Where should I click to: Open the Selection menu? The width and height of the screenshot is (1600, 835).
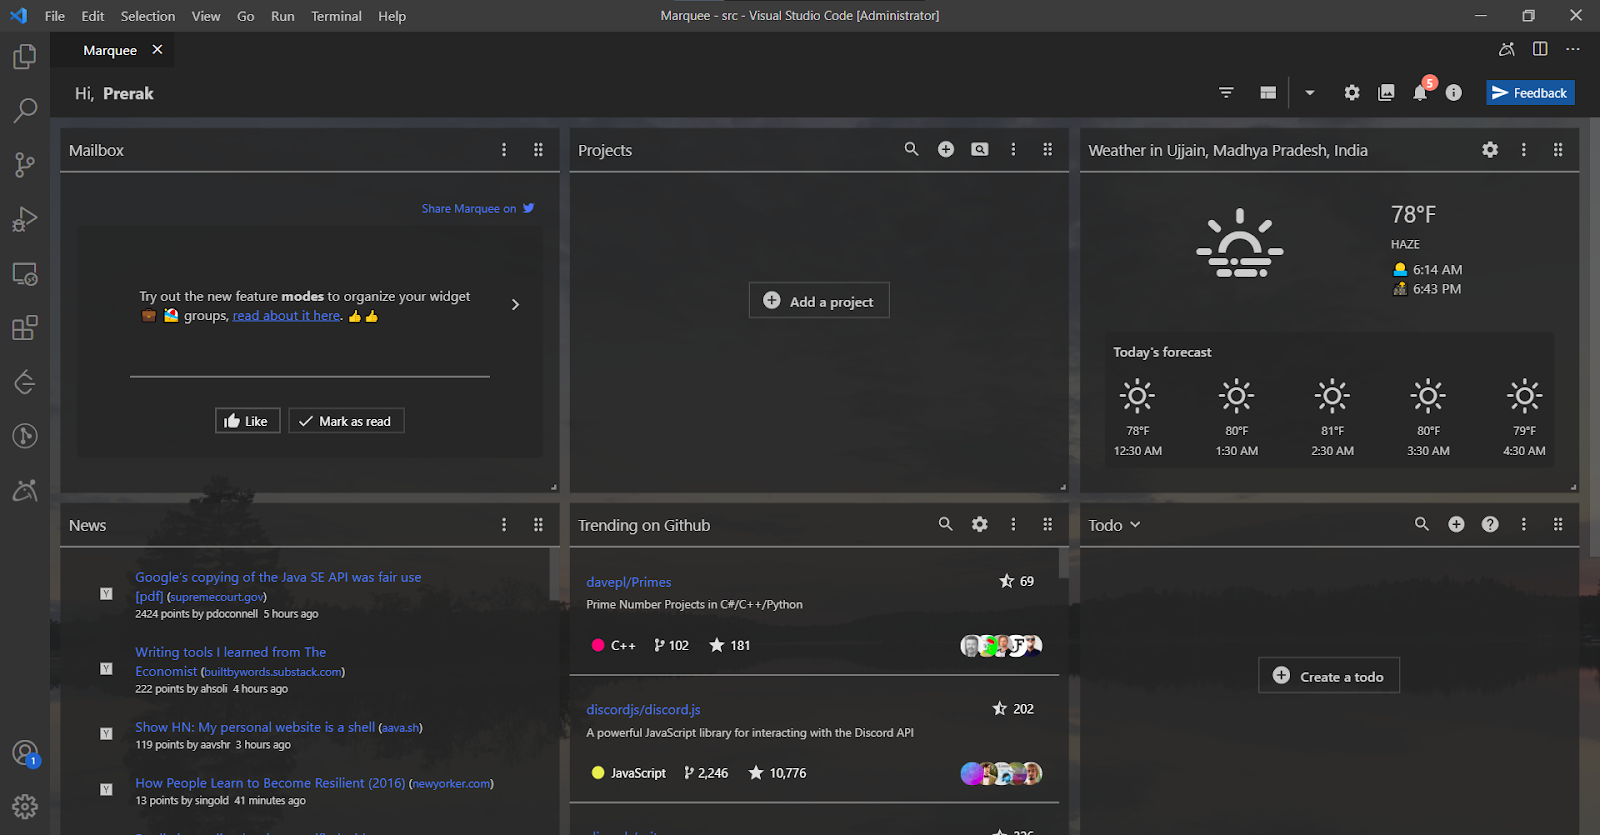point(148,16)
